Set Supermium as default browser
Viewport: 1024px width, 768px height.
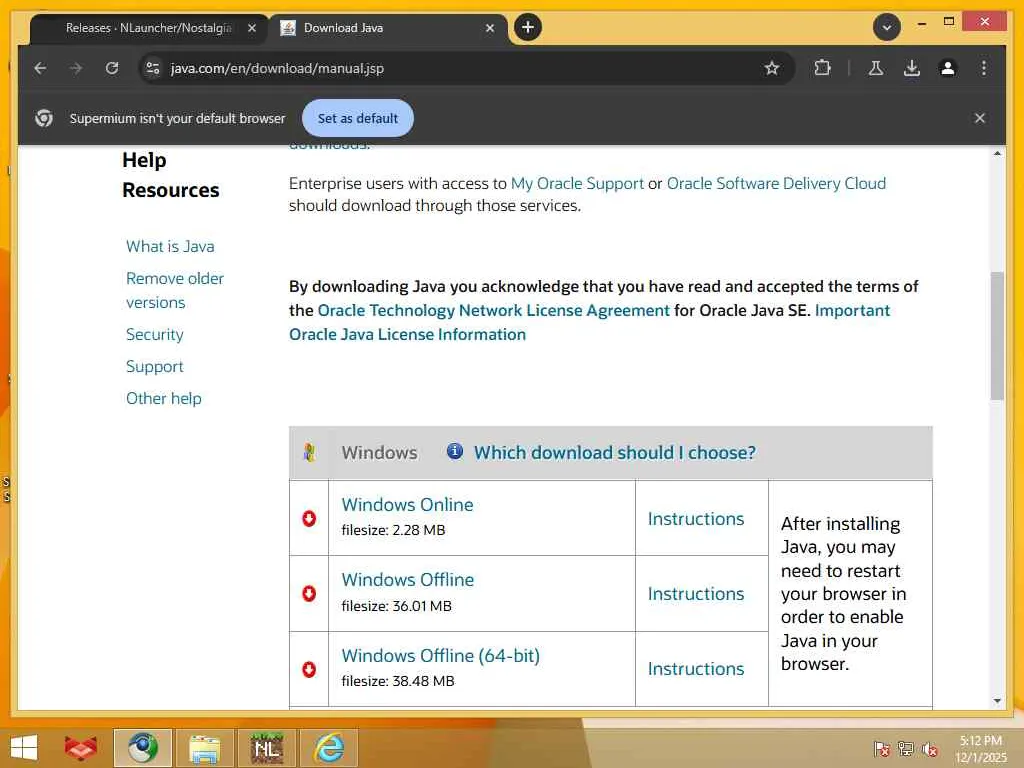[358, 118]
